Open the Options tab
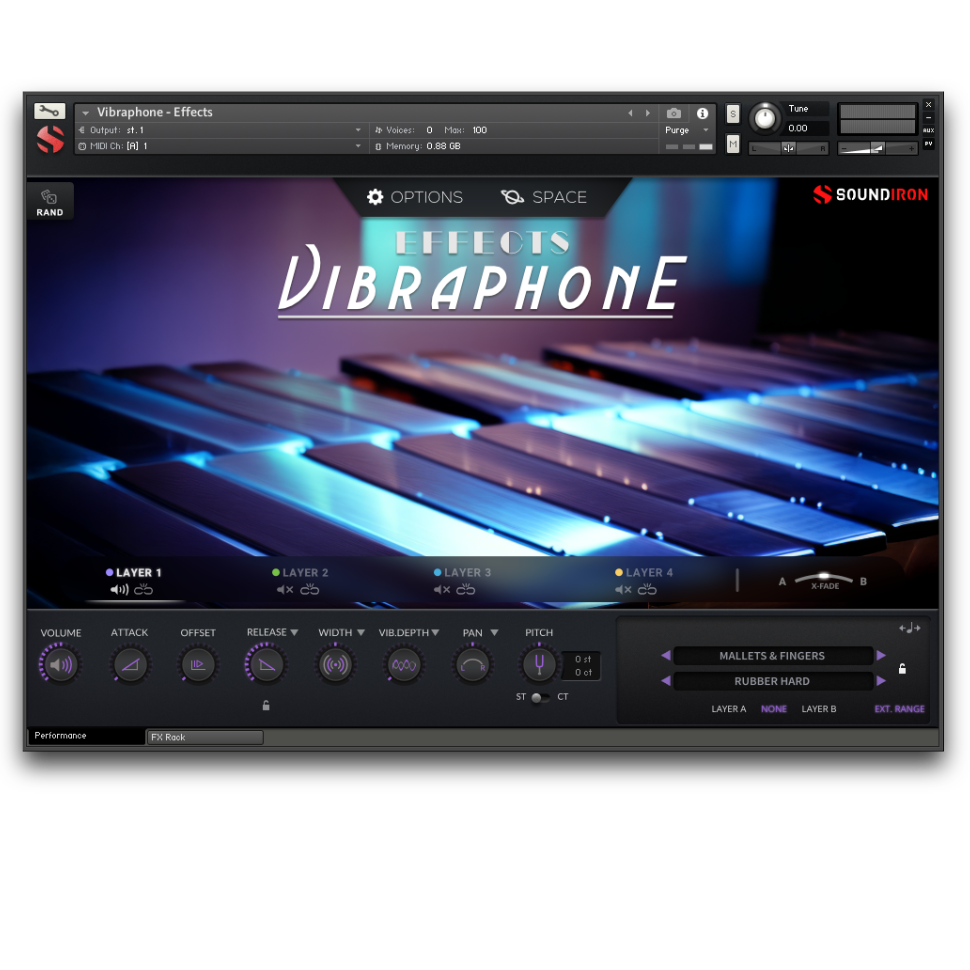Image resolution: width=970 pixels, height=970 pixels. [414, 197]
